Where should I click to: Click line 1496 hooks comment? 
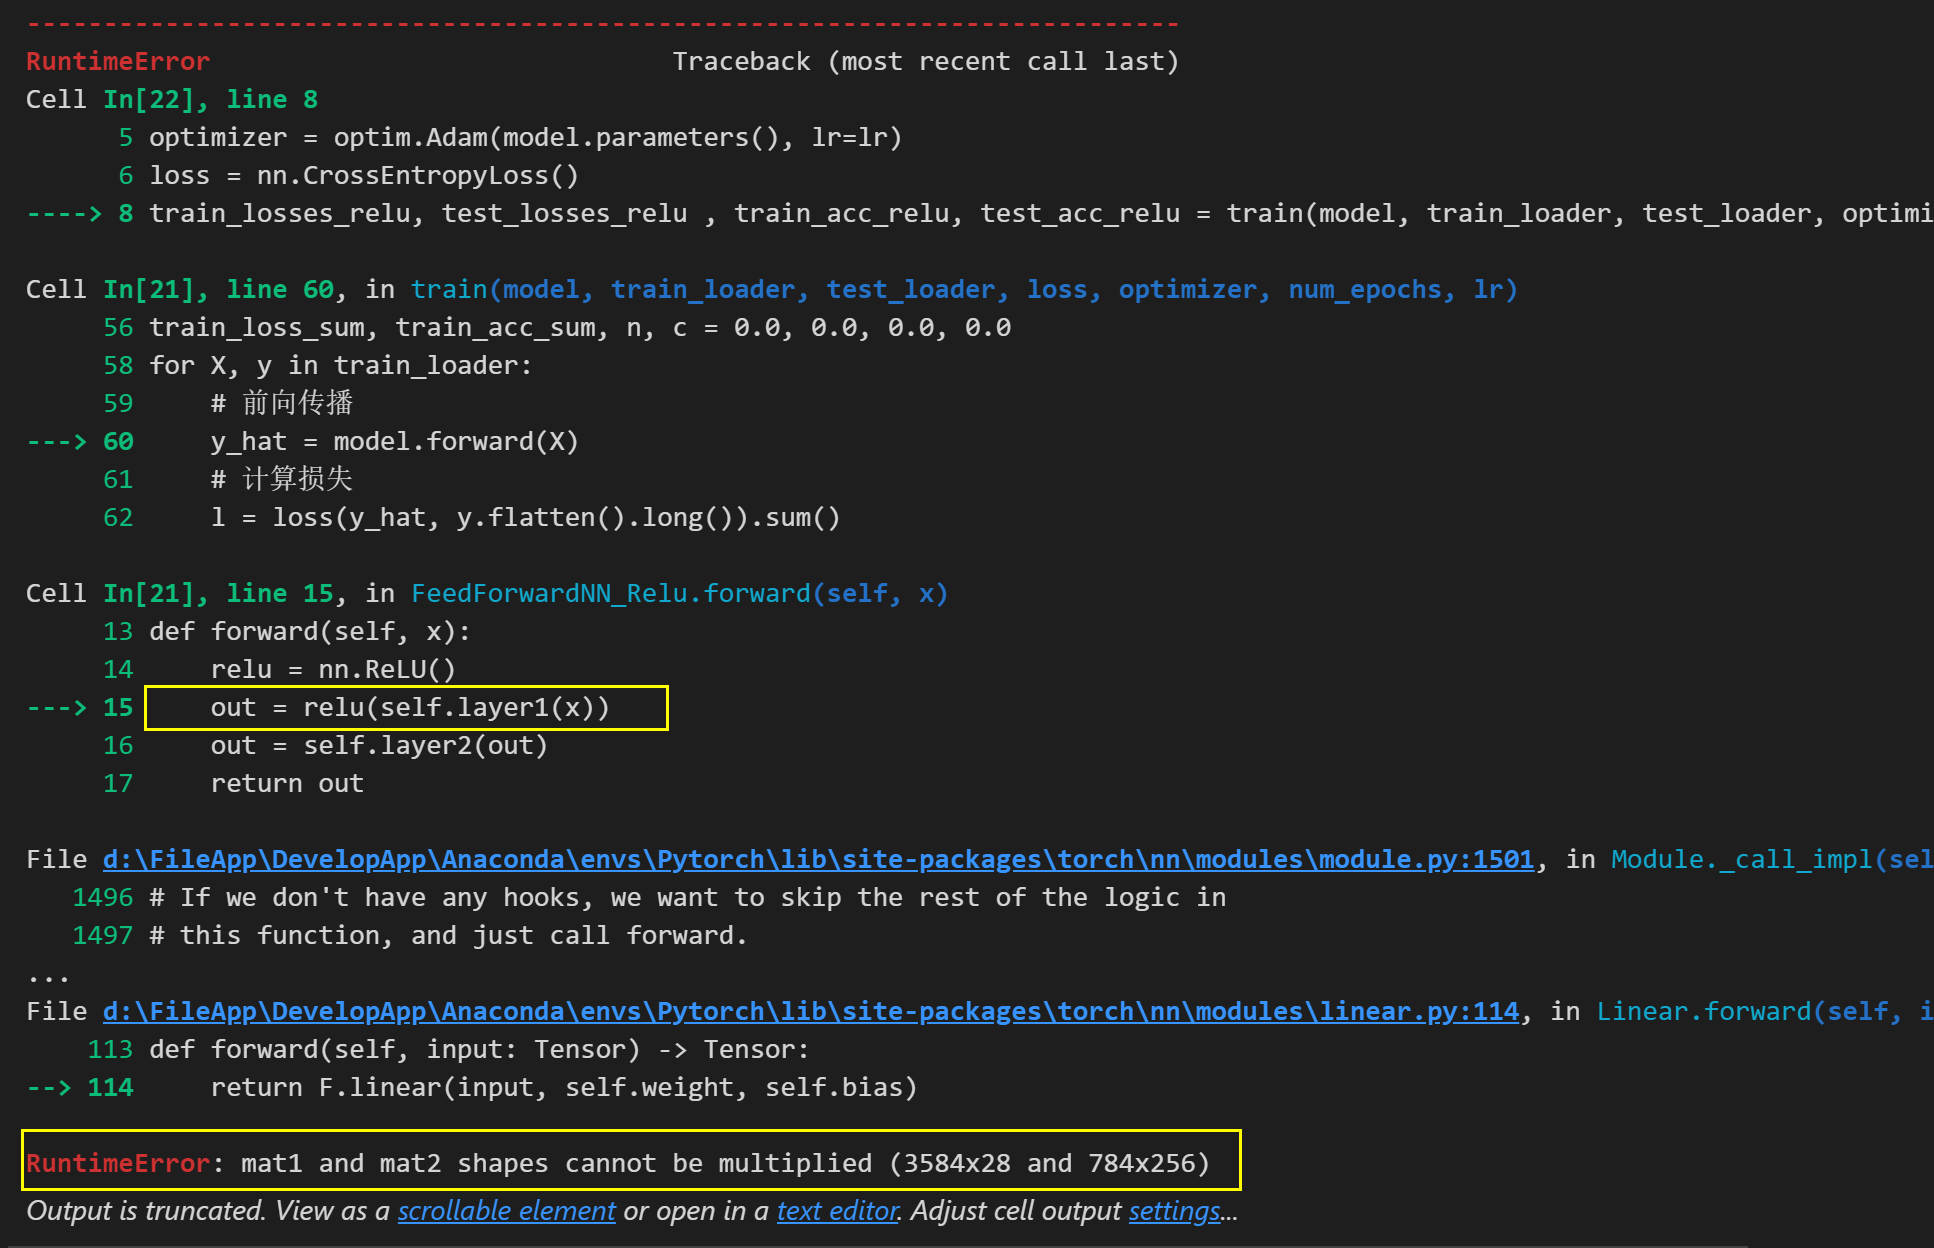pyautogui.click(x=688, y=897)
